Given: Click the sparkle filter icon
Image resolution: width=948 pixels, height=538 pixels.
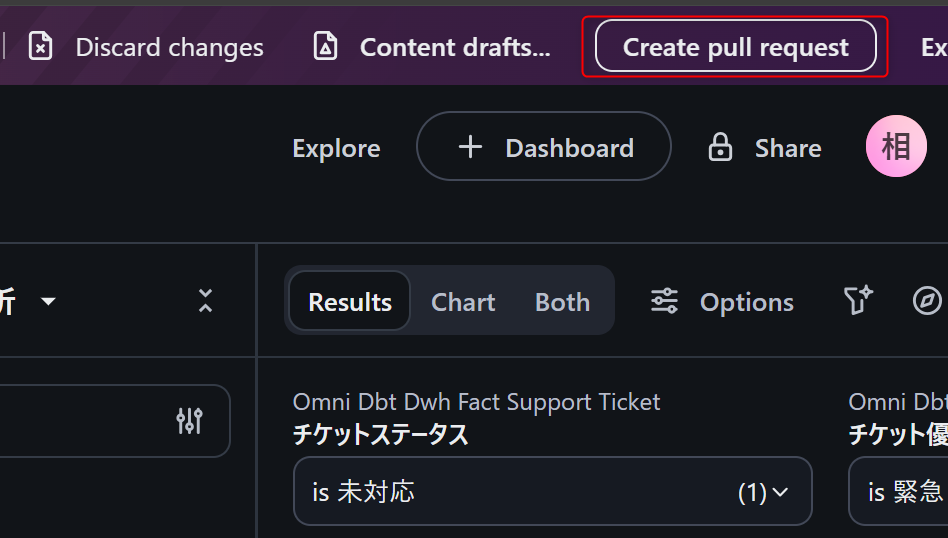Looking at the screenshot, I should click(x=858, y=301).
